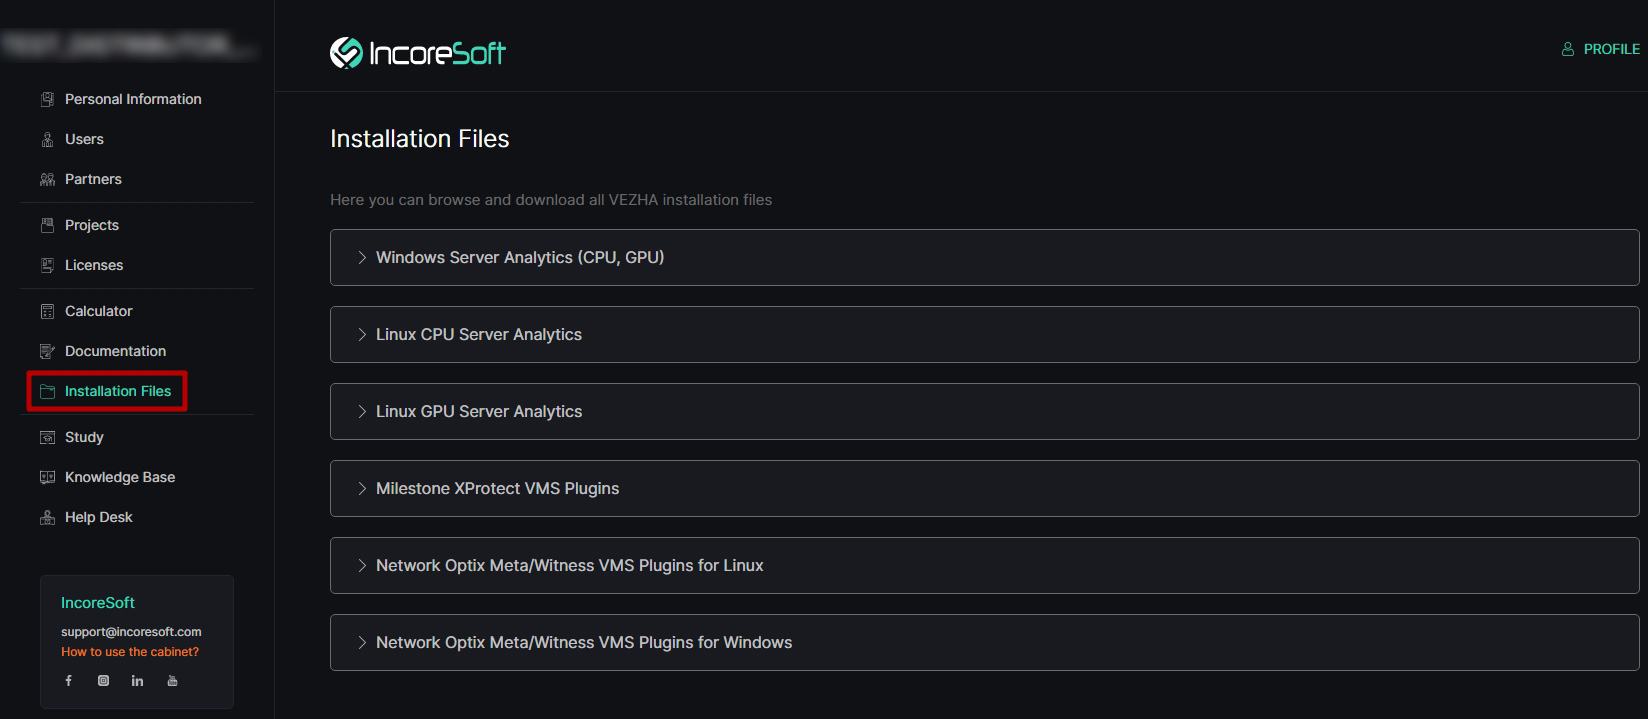Expand Windows Server Analytics (CPU, GPU) section
The height and width of the screenshot is (719, 1648).
tap(984, 257)
